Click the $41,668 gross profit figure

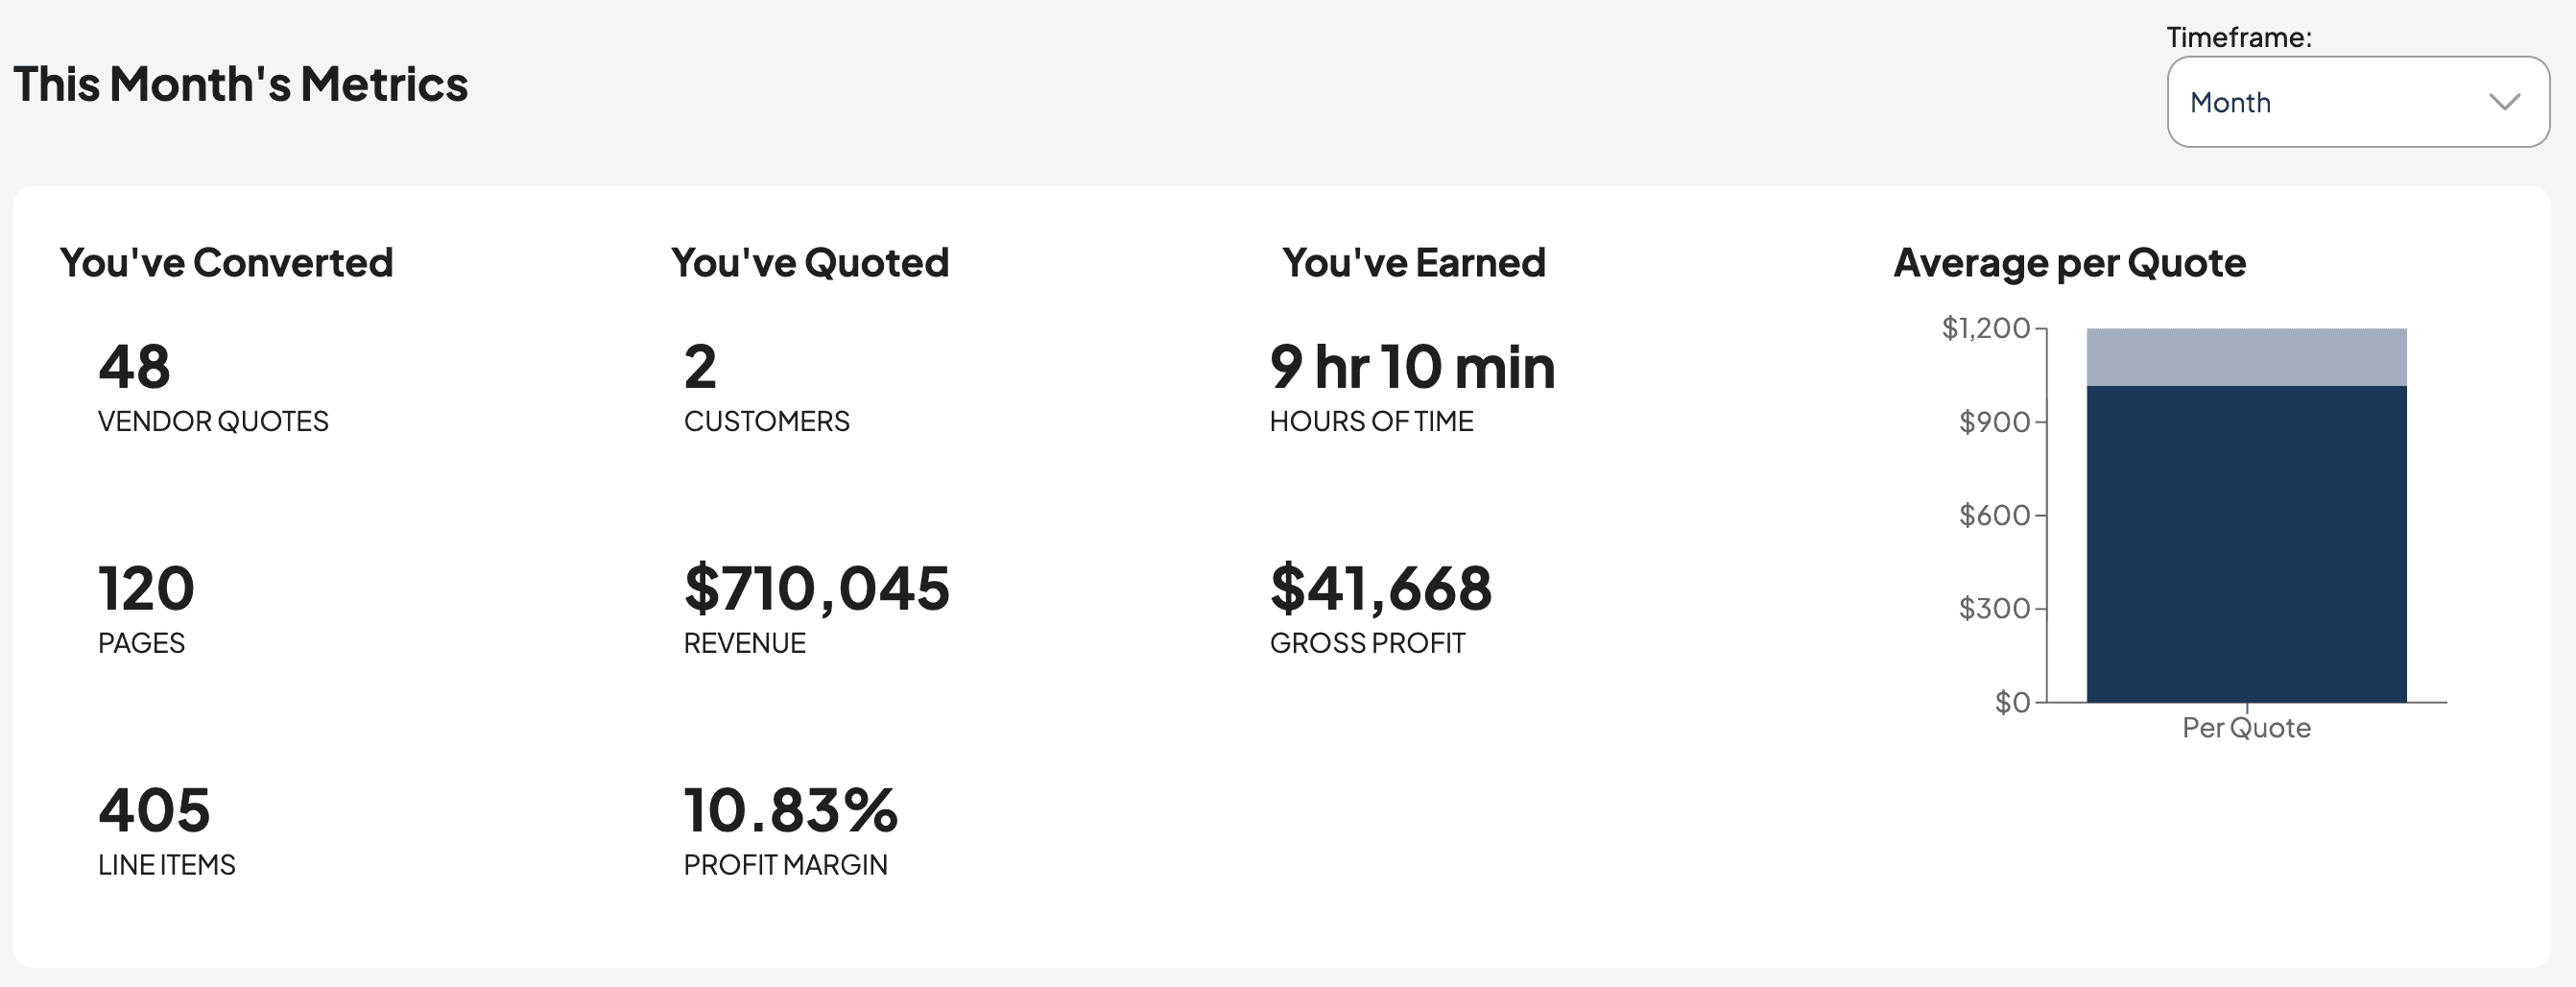(x=1380, y=590)
